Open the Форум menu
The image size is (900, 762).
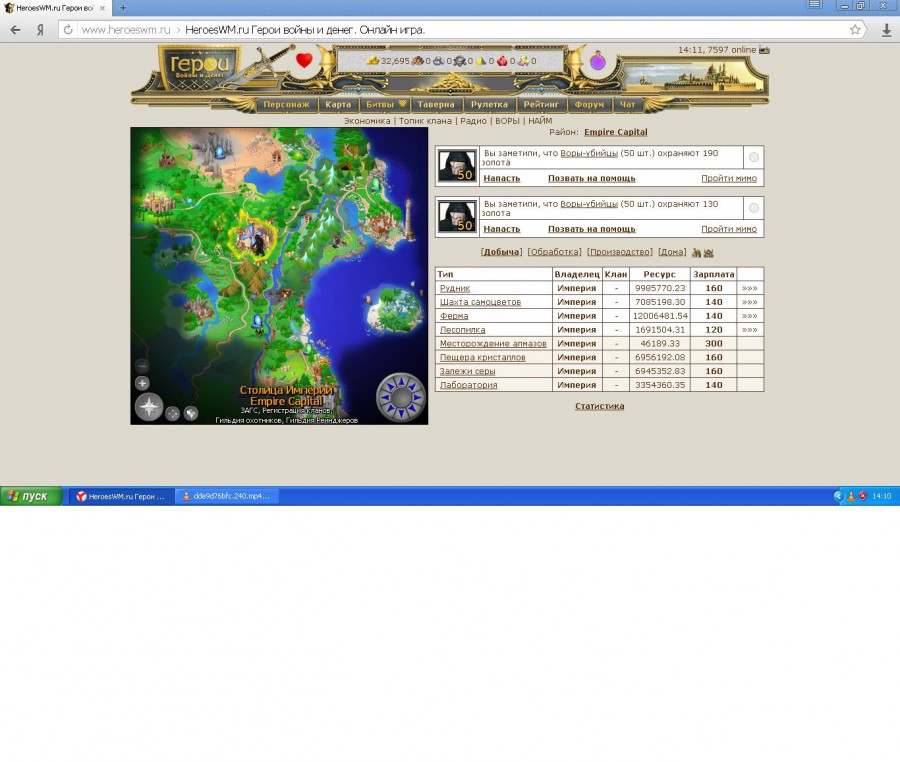click(589, 104)
